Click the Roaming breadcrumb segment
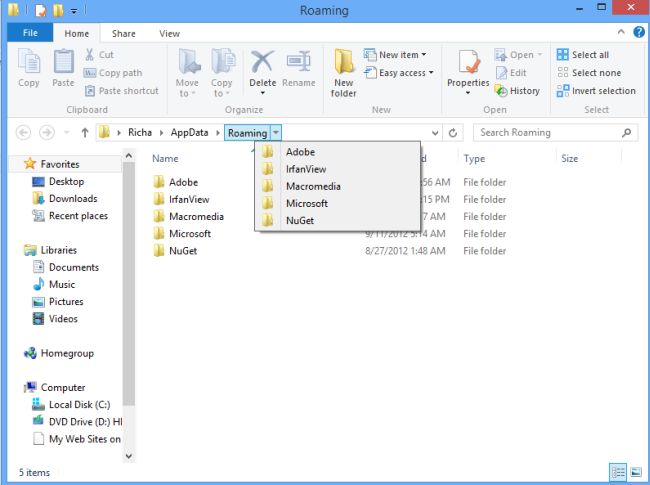The width and height of the screenshot is (650, 485). (247, 133)
